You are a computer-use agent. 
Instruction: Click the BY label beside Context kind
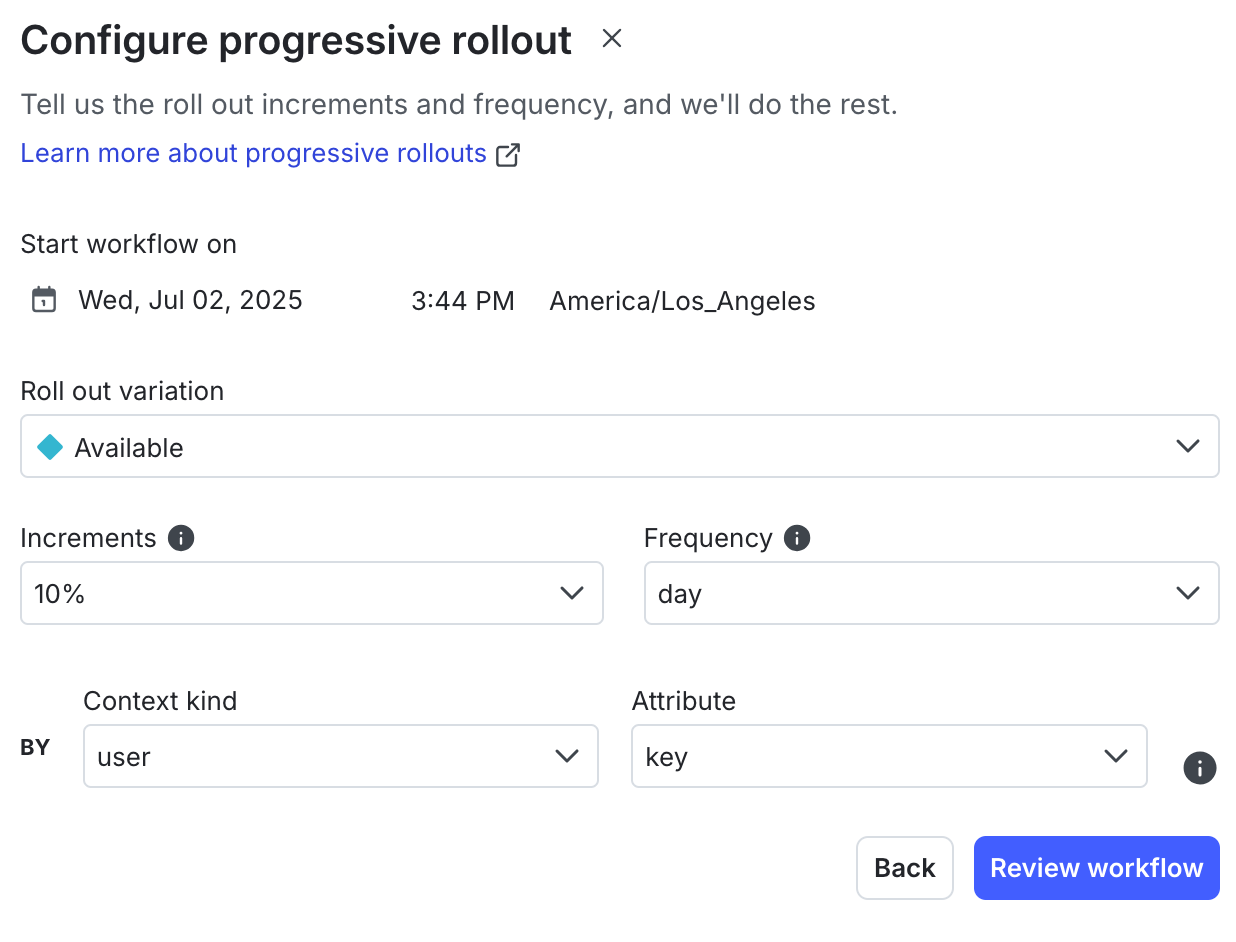(x=35, y=747)
